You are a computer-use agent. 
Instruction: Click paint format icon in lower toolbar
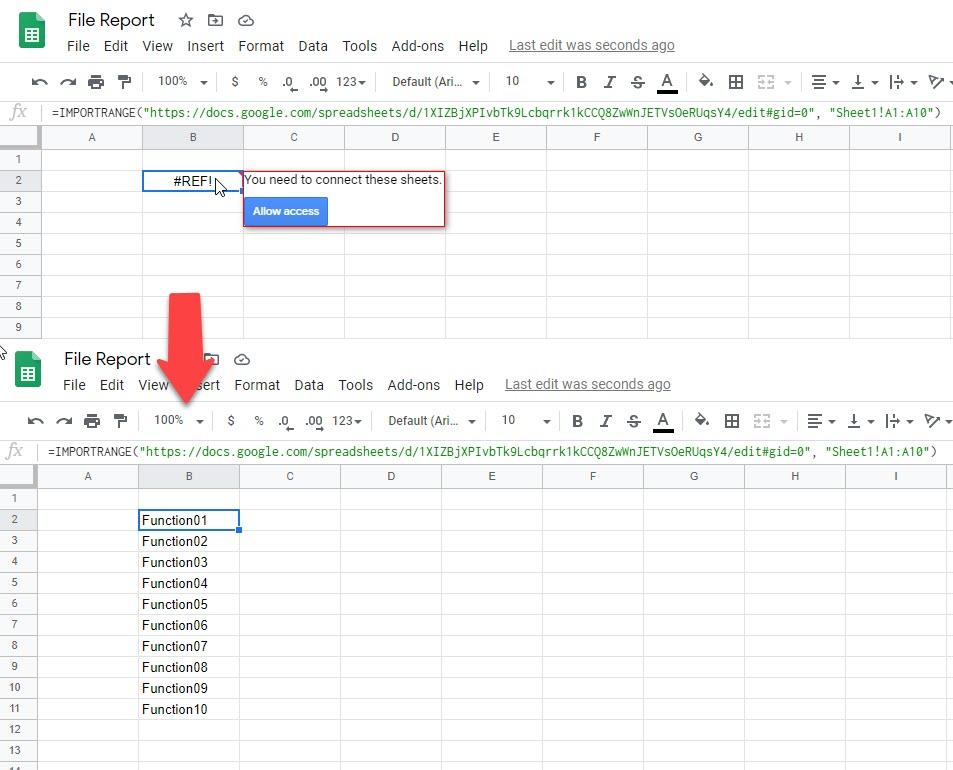click(120, 421)
